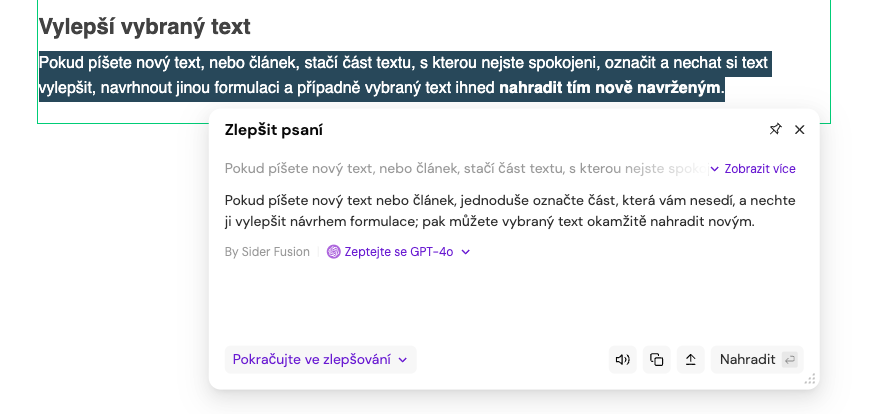This screenshot has width=869, height=414.
Task: Click the By Sider Fusion label
Action: [267, 252]
